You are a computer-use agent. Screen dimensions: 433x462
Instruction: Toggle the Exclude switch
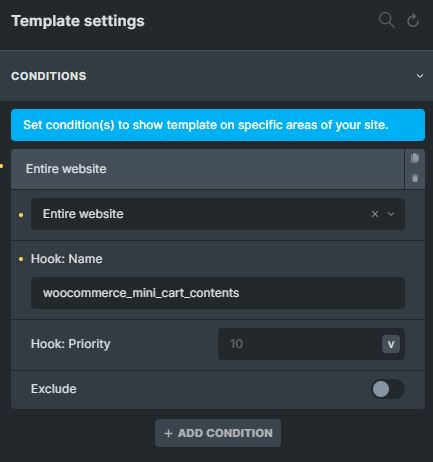click(388, 389)
